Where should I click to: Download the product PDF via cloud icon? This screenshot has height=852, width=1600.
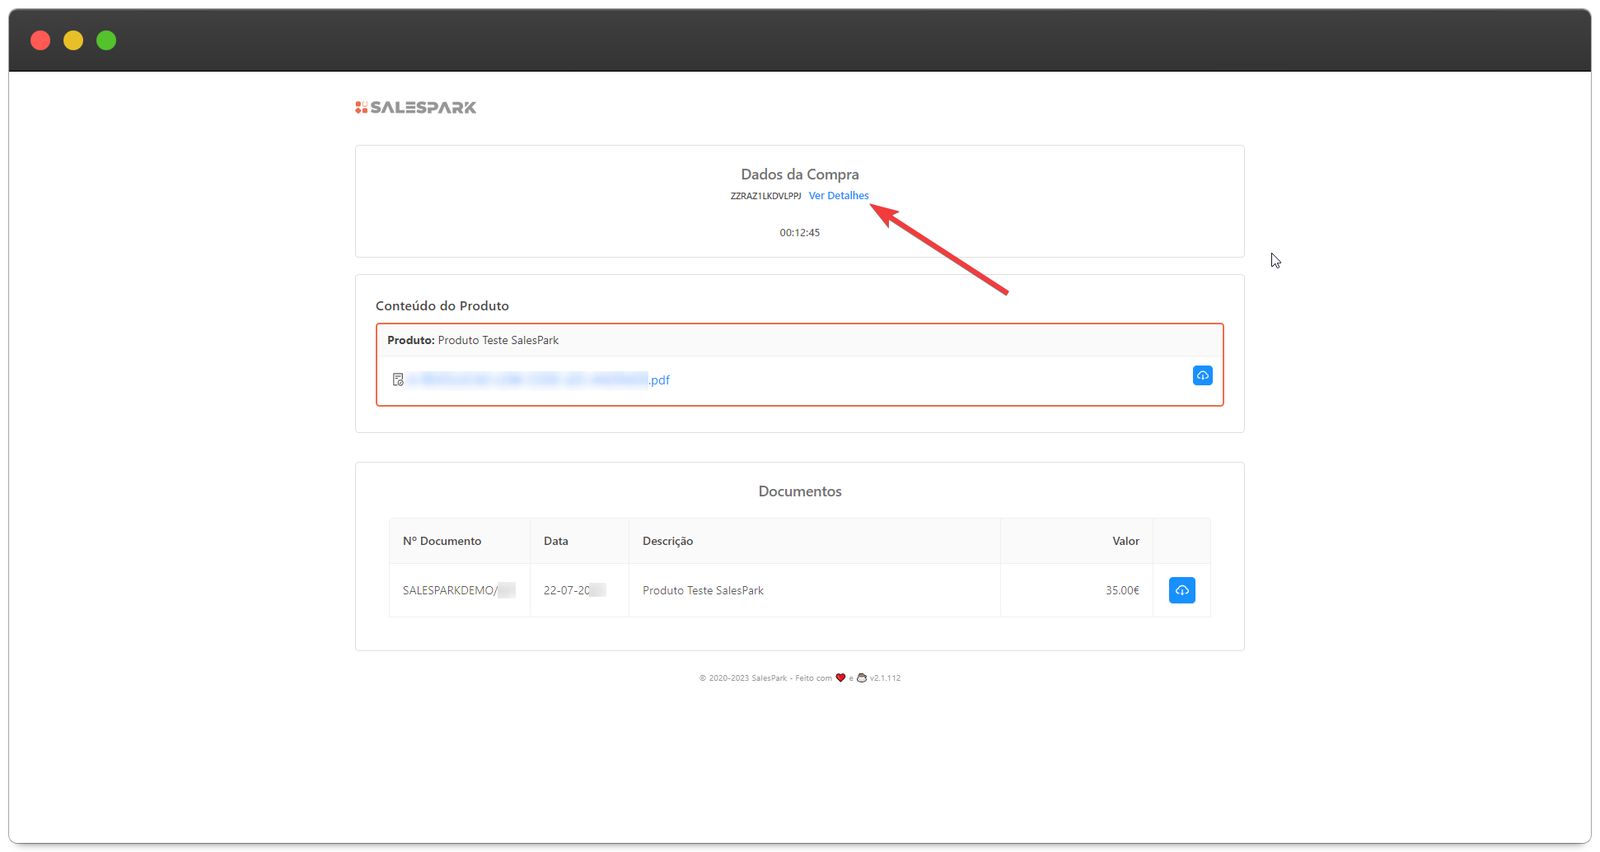[x=1202, y=375]
